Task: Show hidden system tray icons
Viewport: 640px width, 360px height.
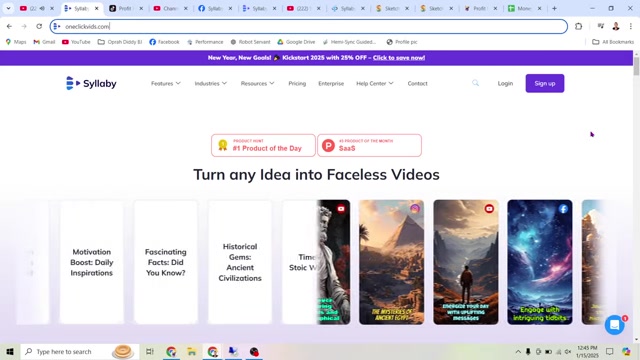Action: [518, 351]
